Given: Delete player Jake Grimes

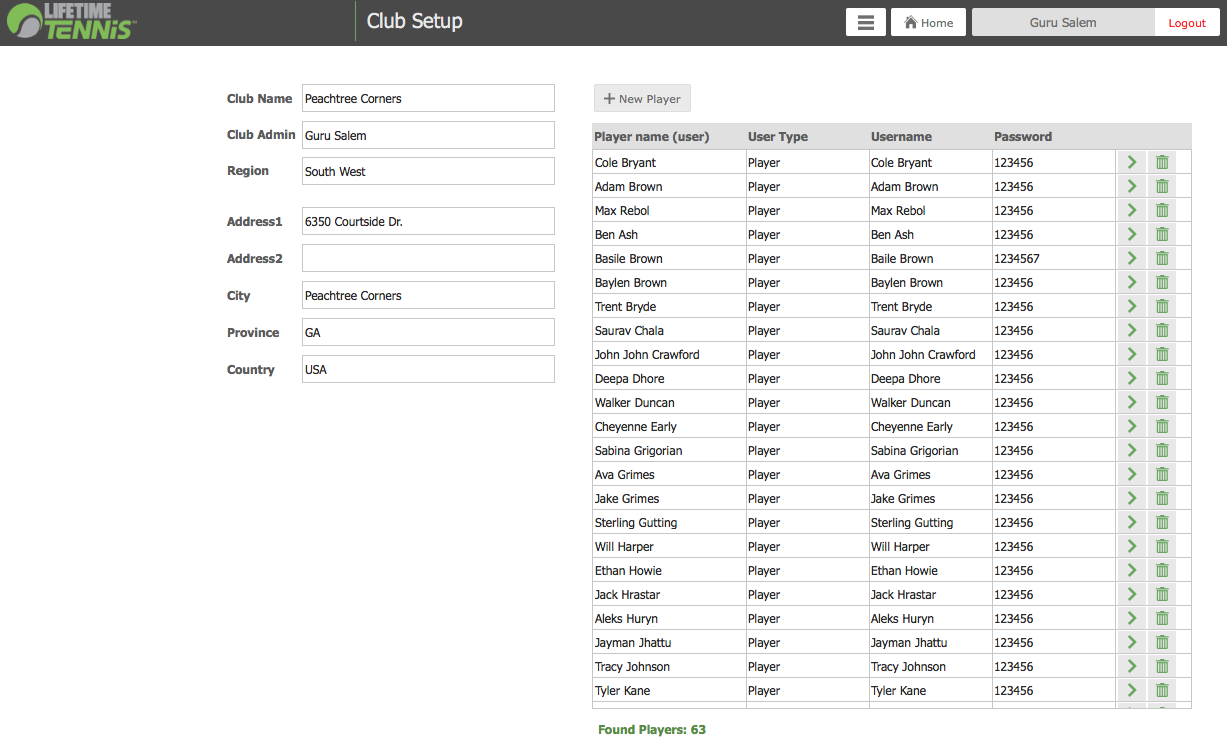Looking at the screenshot, I should [x=1162, y=498].
